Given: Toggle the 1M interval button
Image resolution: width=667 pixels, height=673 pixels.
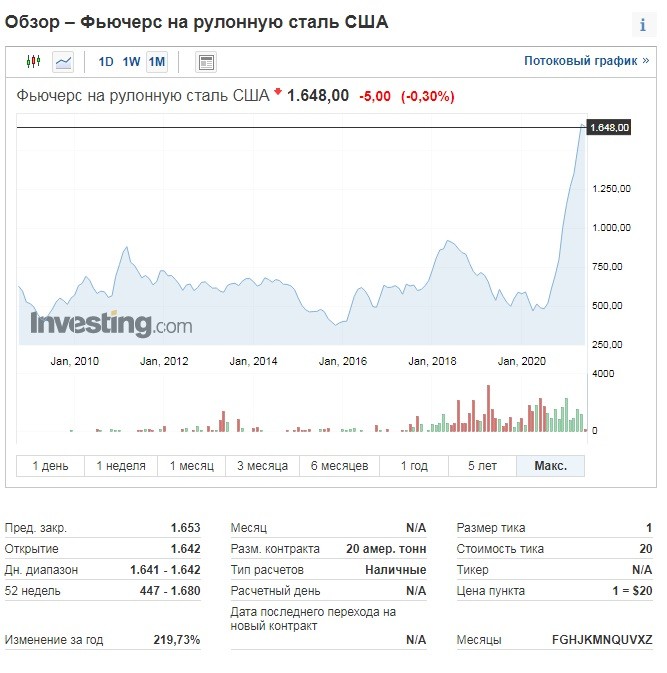Looking at the screenshot, I should [157, 62].
